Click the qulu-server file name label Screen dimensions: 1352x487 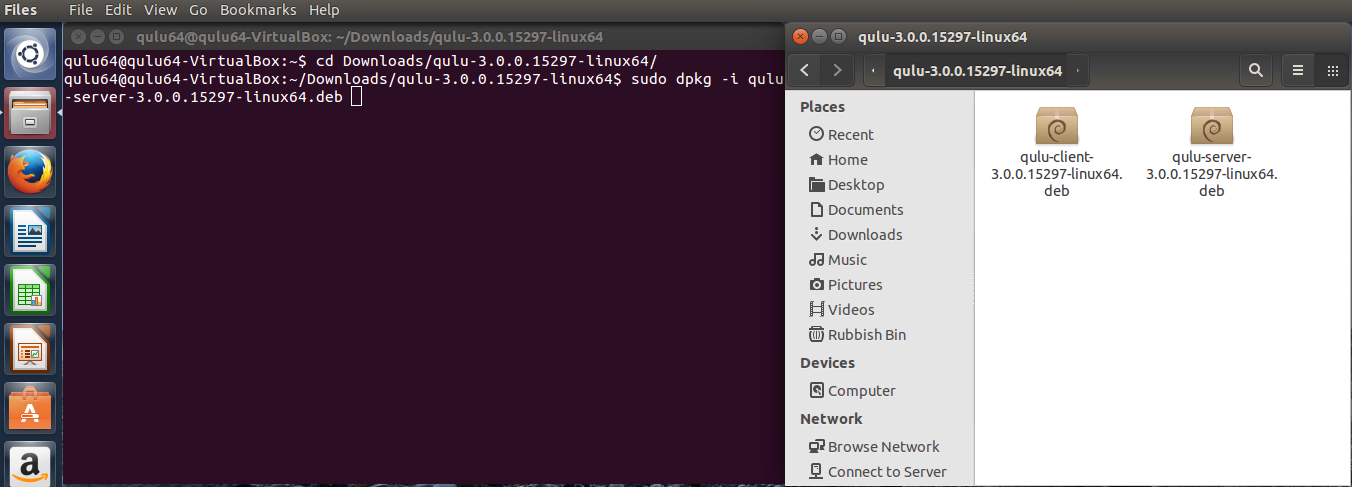[x=1211, y=174]
